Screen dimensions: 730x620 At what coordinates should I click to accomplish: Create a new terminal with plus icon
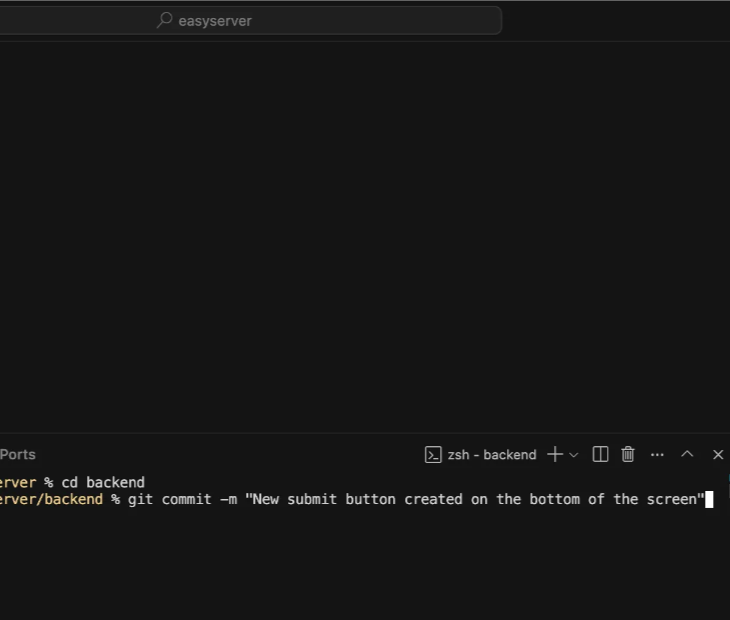[555, 454]
